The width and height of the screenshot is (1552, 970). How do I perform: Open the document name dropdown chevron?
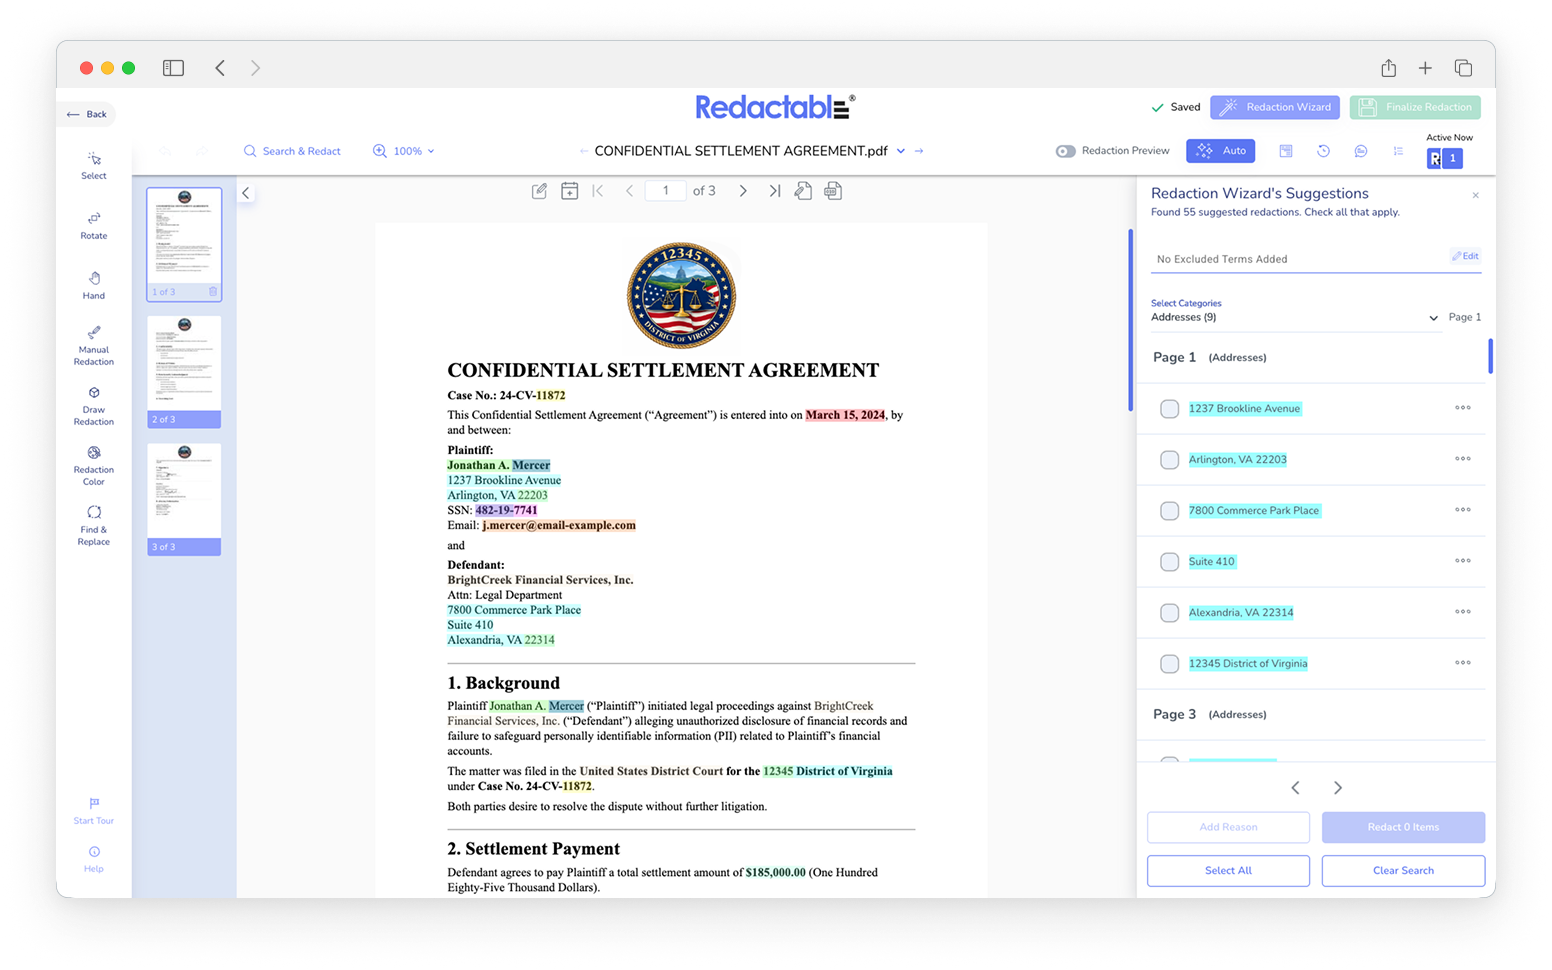click(x=901, y=151)
